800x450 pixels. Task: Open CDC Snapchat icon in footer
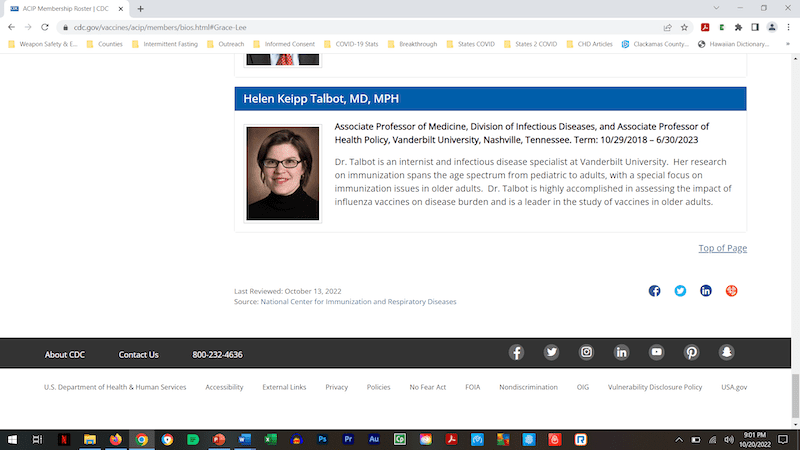[x=727, y=353]
